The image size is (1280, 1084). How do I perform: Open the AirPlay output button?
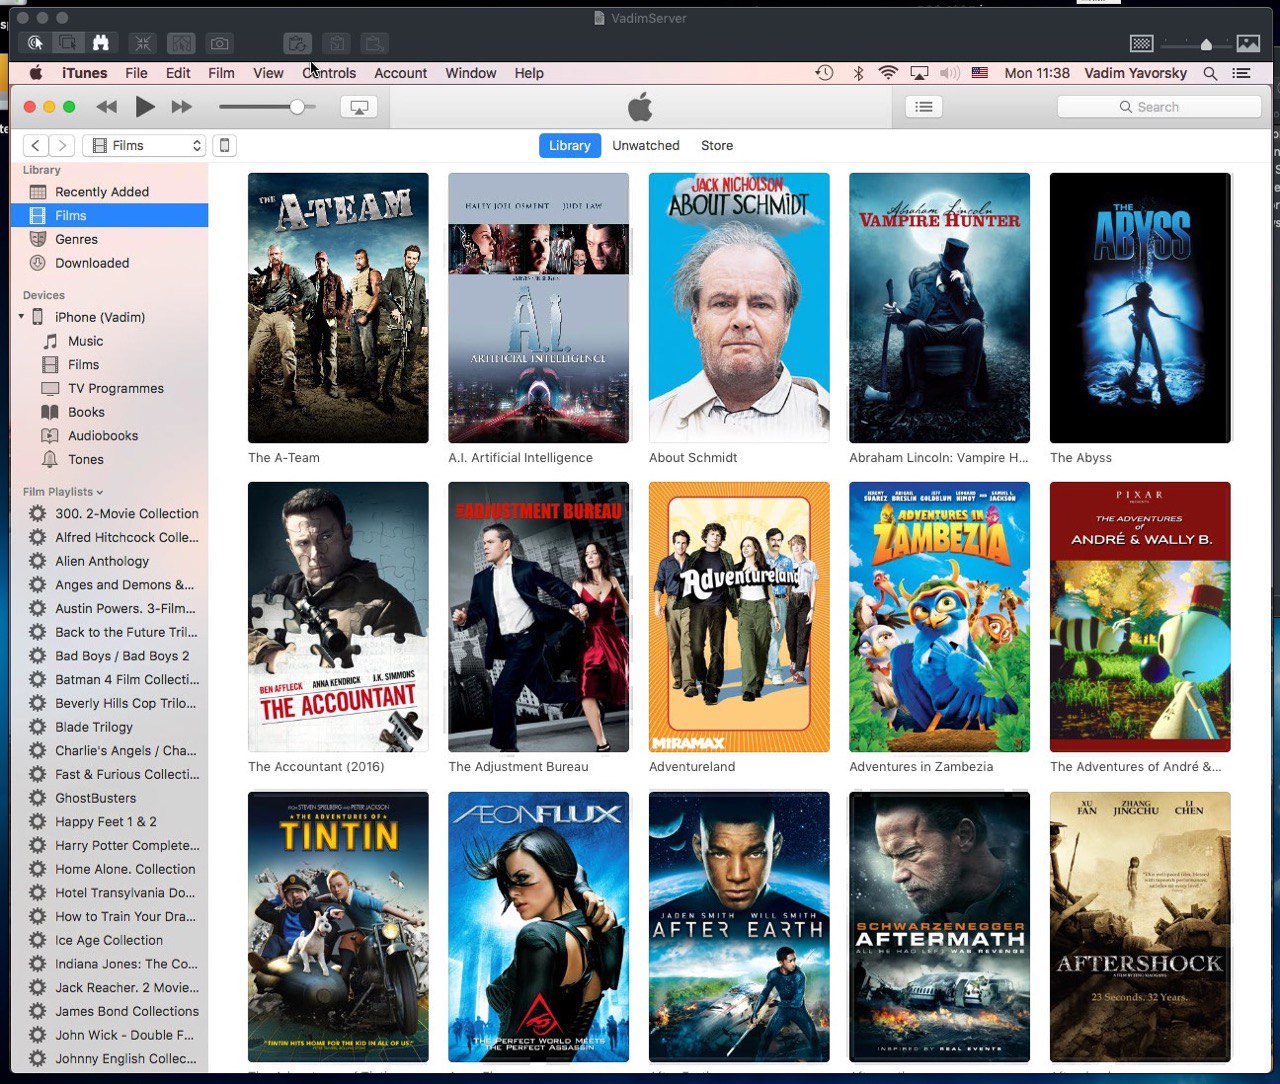pos(359,107)
